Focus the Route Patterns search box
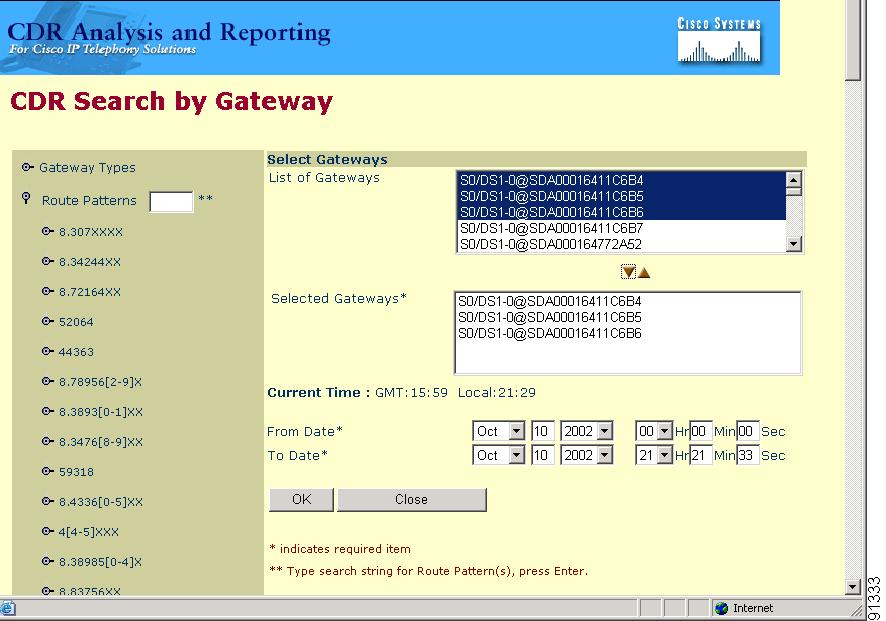The height and width of the screenshot is (621, 886). 171,202
